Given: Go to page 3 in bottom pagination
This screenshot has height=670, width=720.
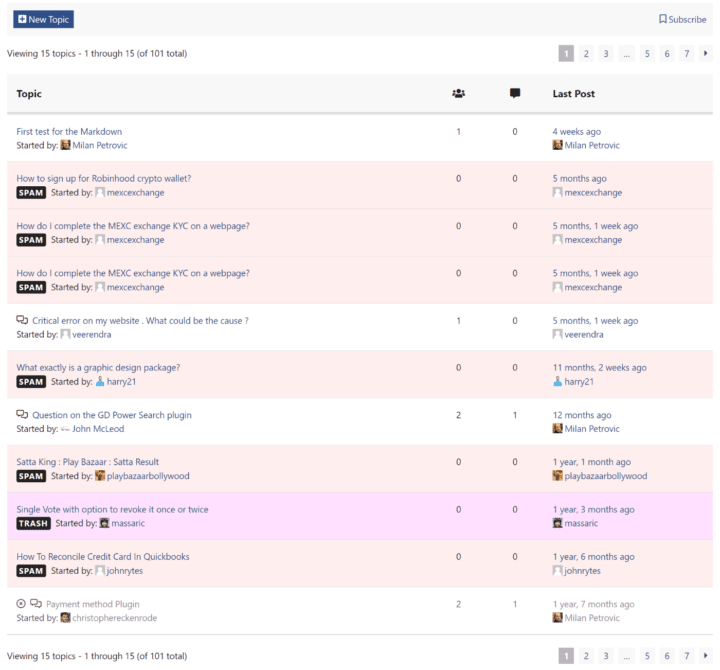Looking at the screenshot, I should 606,656.
